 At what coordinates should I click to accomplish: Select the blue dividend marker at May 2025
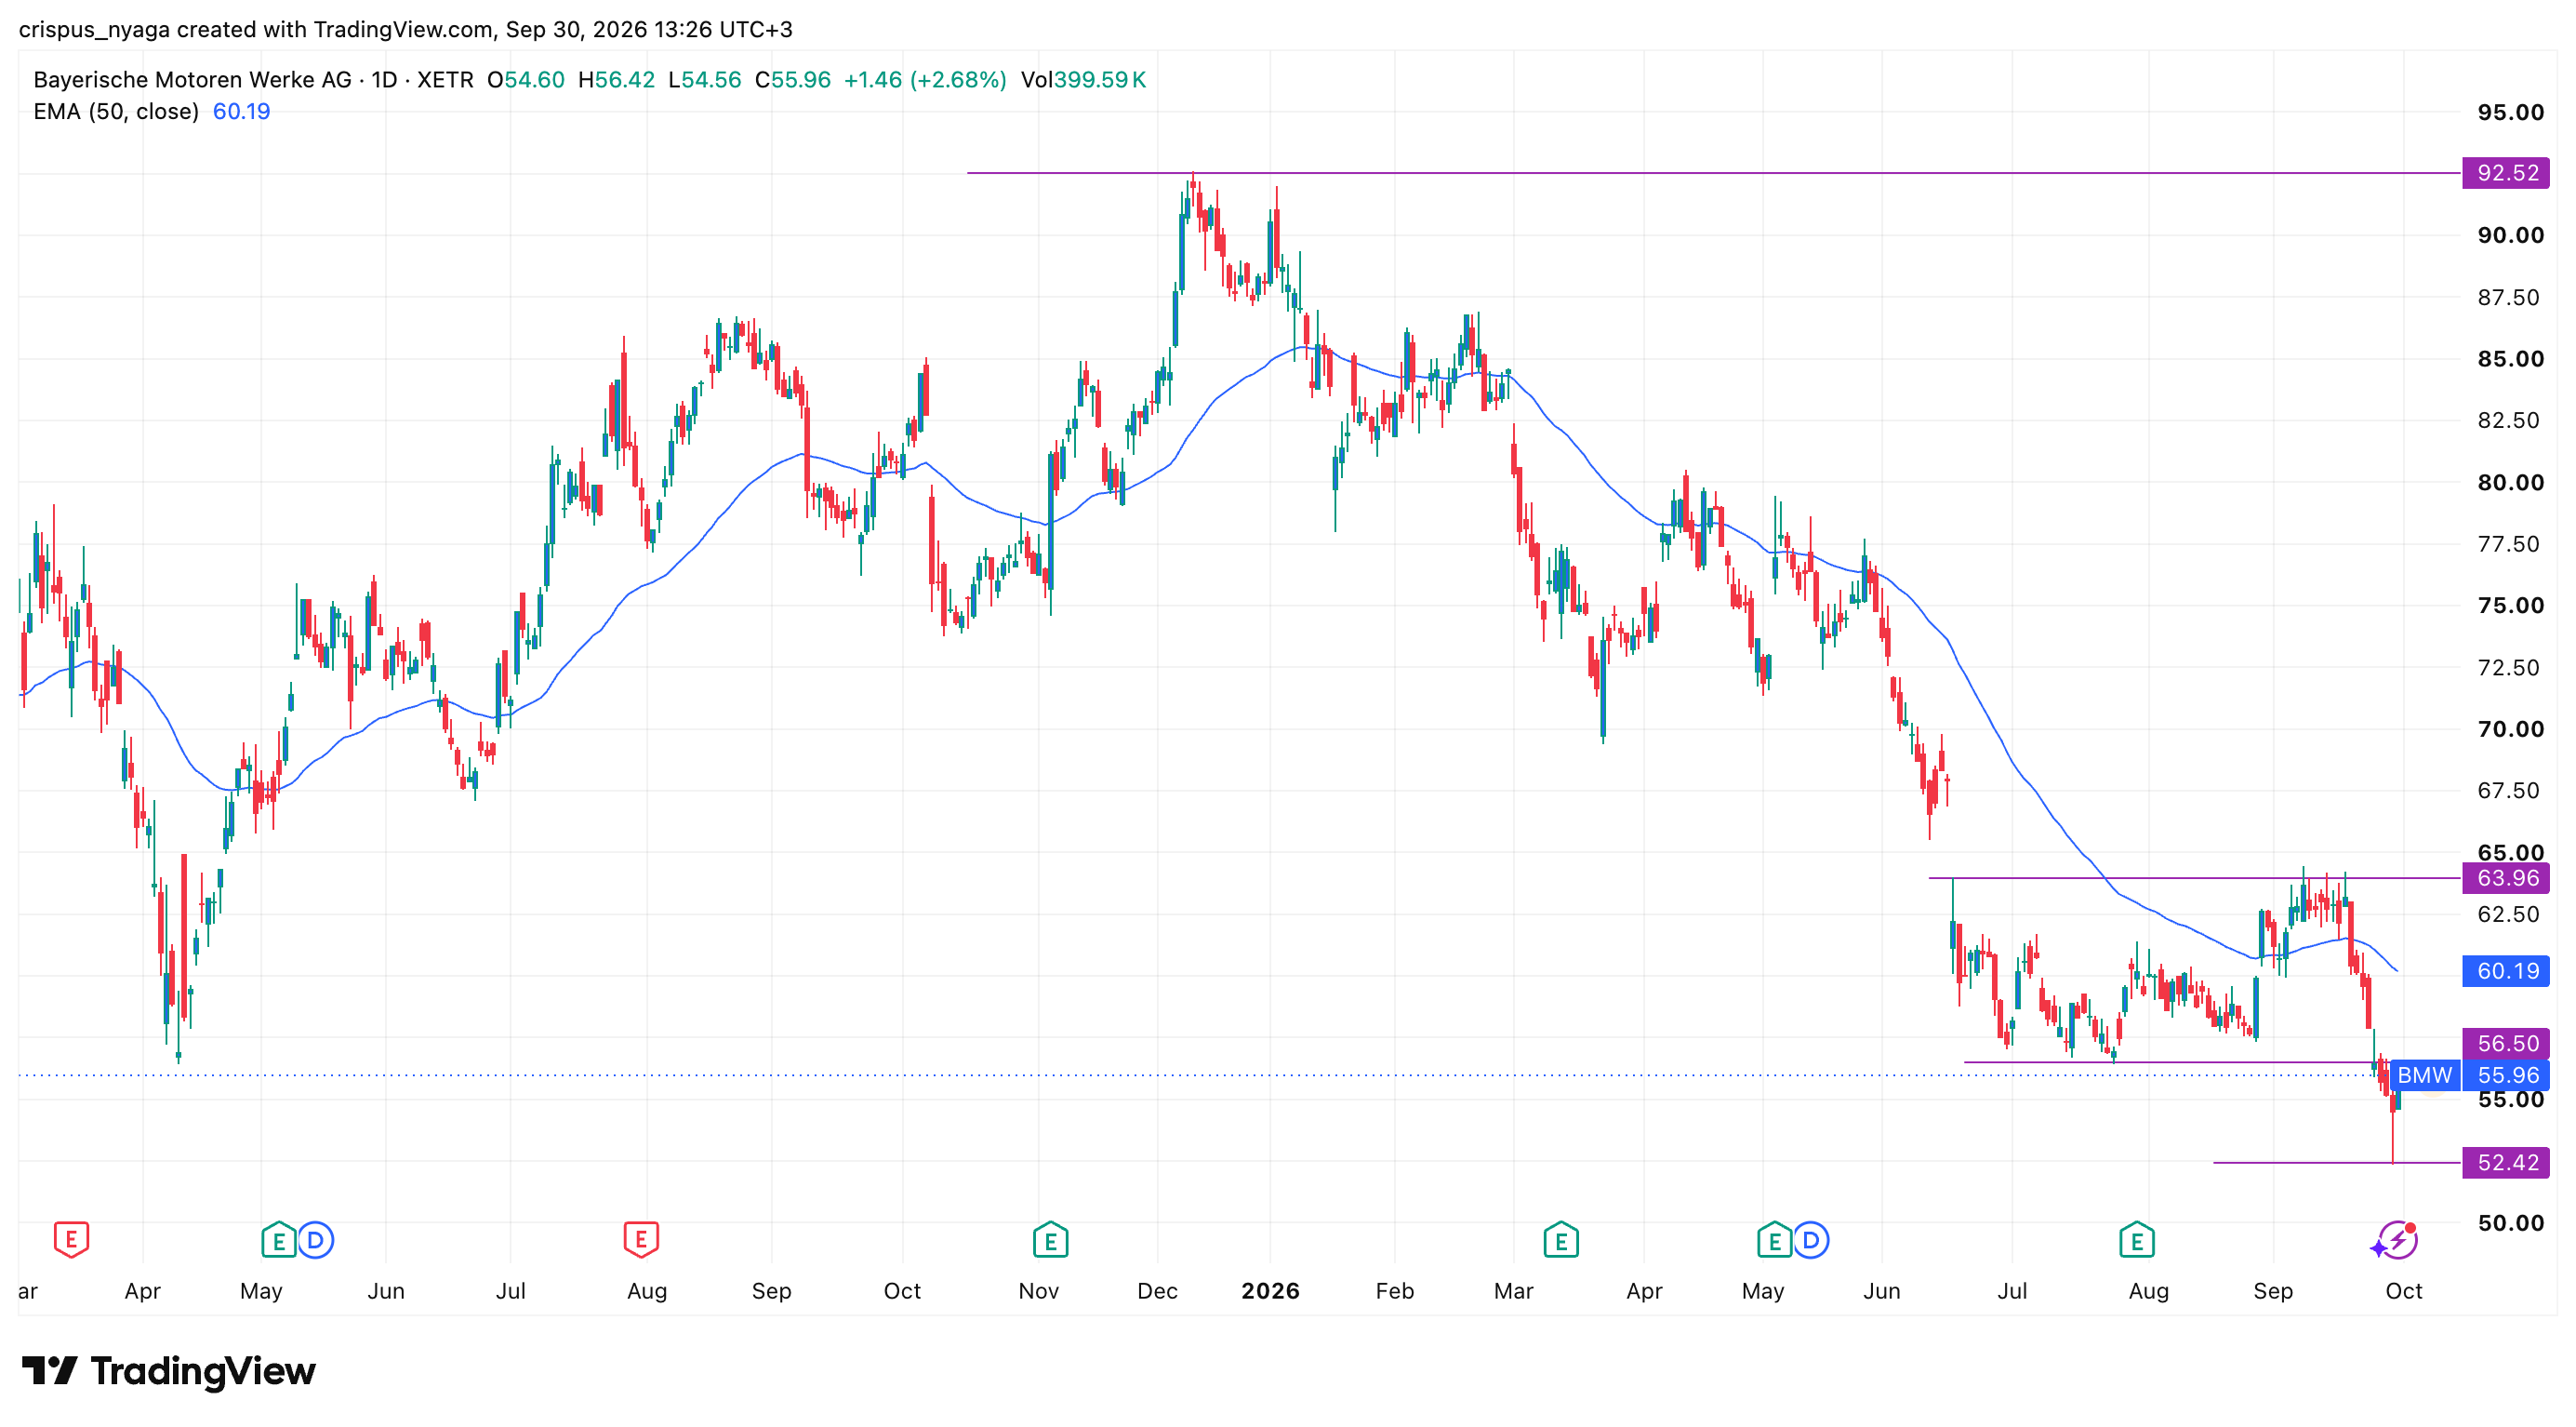(316, 1241)
